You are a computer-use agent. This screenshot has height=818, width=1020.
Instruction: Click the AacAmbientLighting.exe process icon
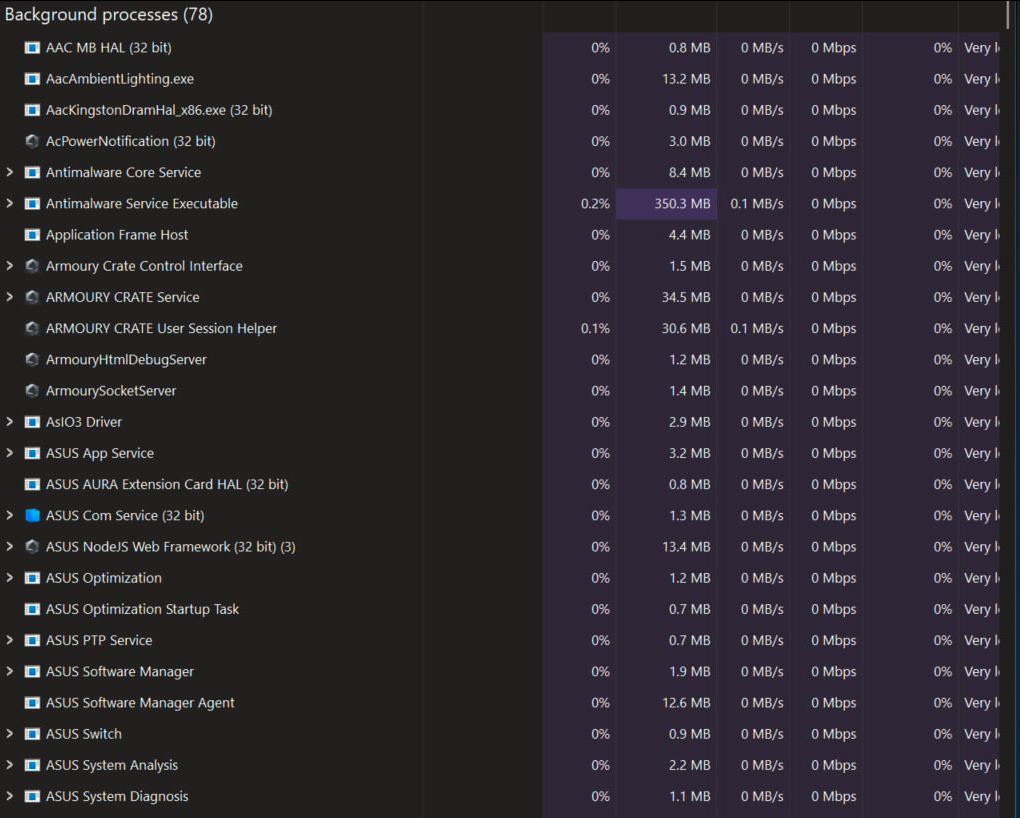point(32,79)
